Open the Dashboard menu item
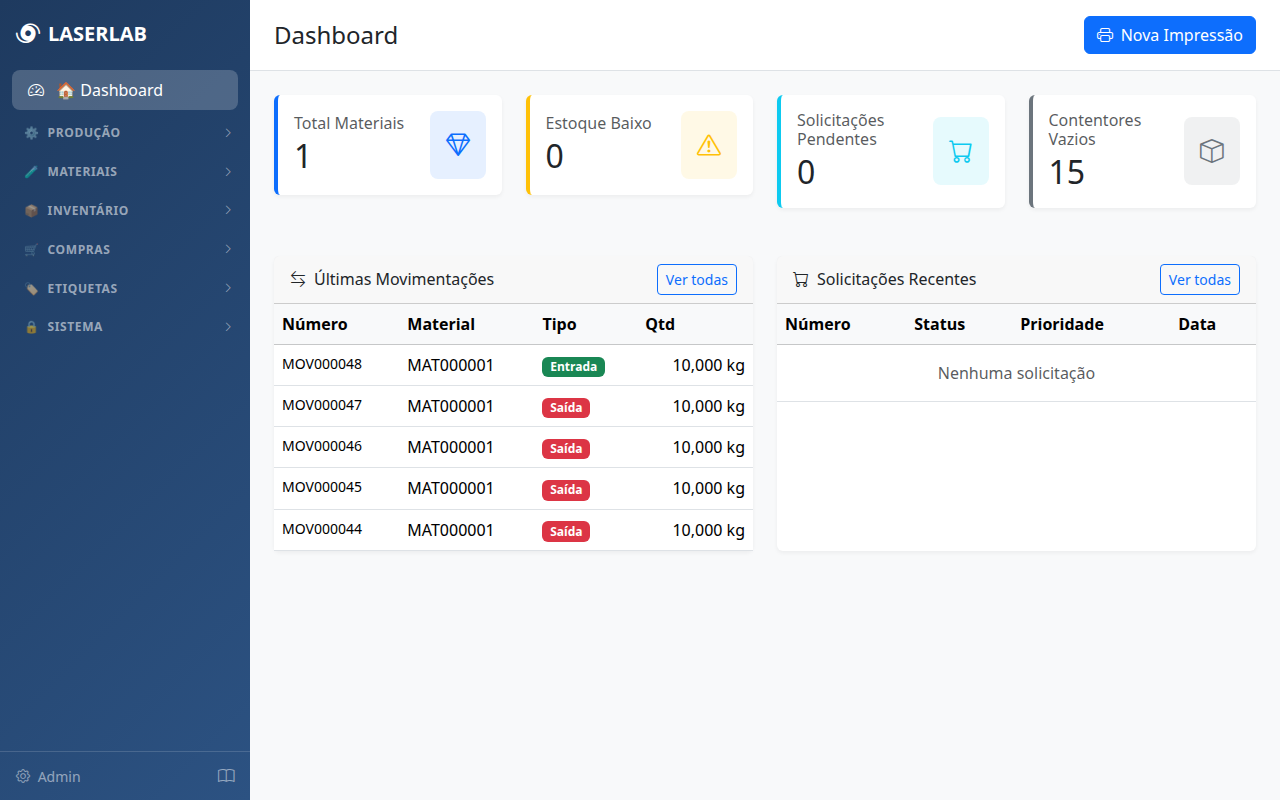The image size is (1280, 800). tap(124, 90)
